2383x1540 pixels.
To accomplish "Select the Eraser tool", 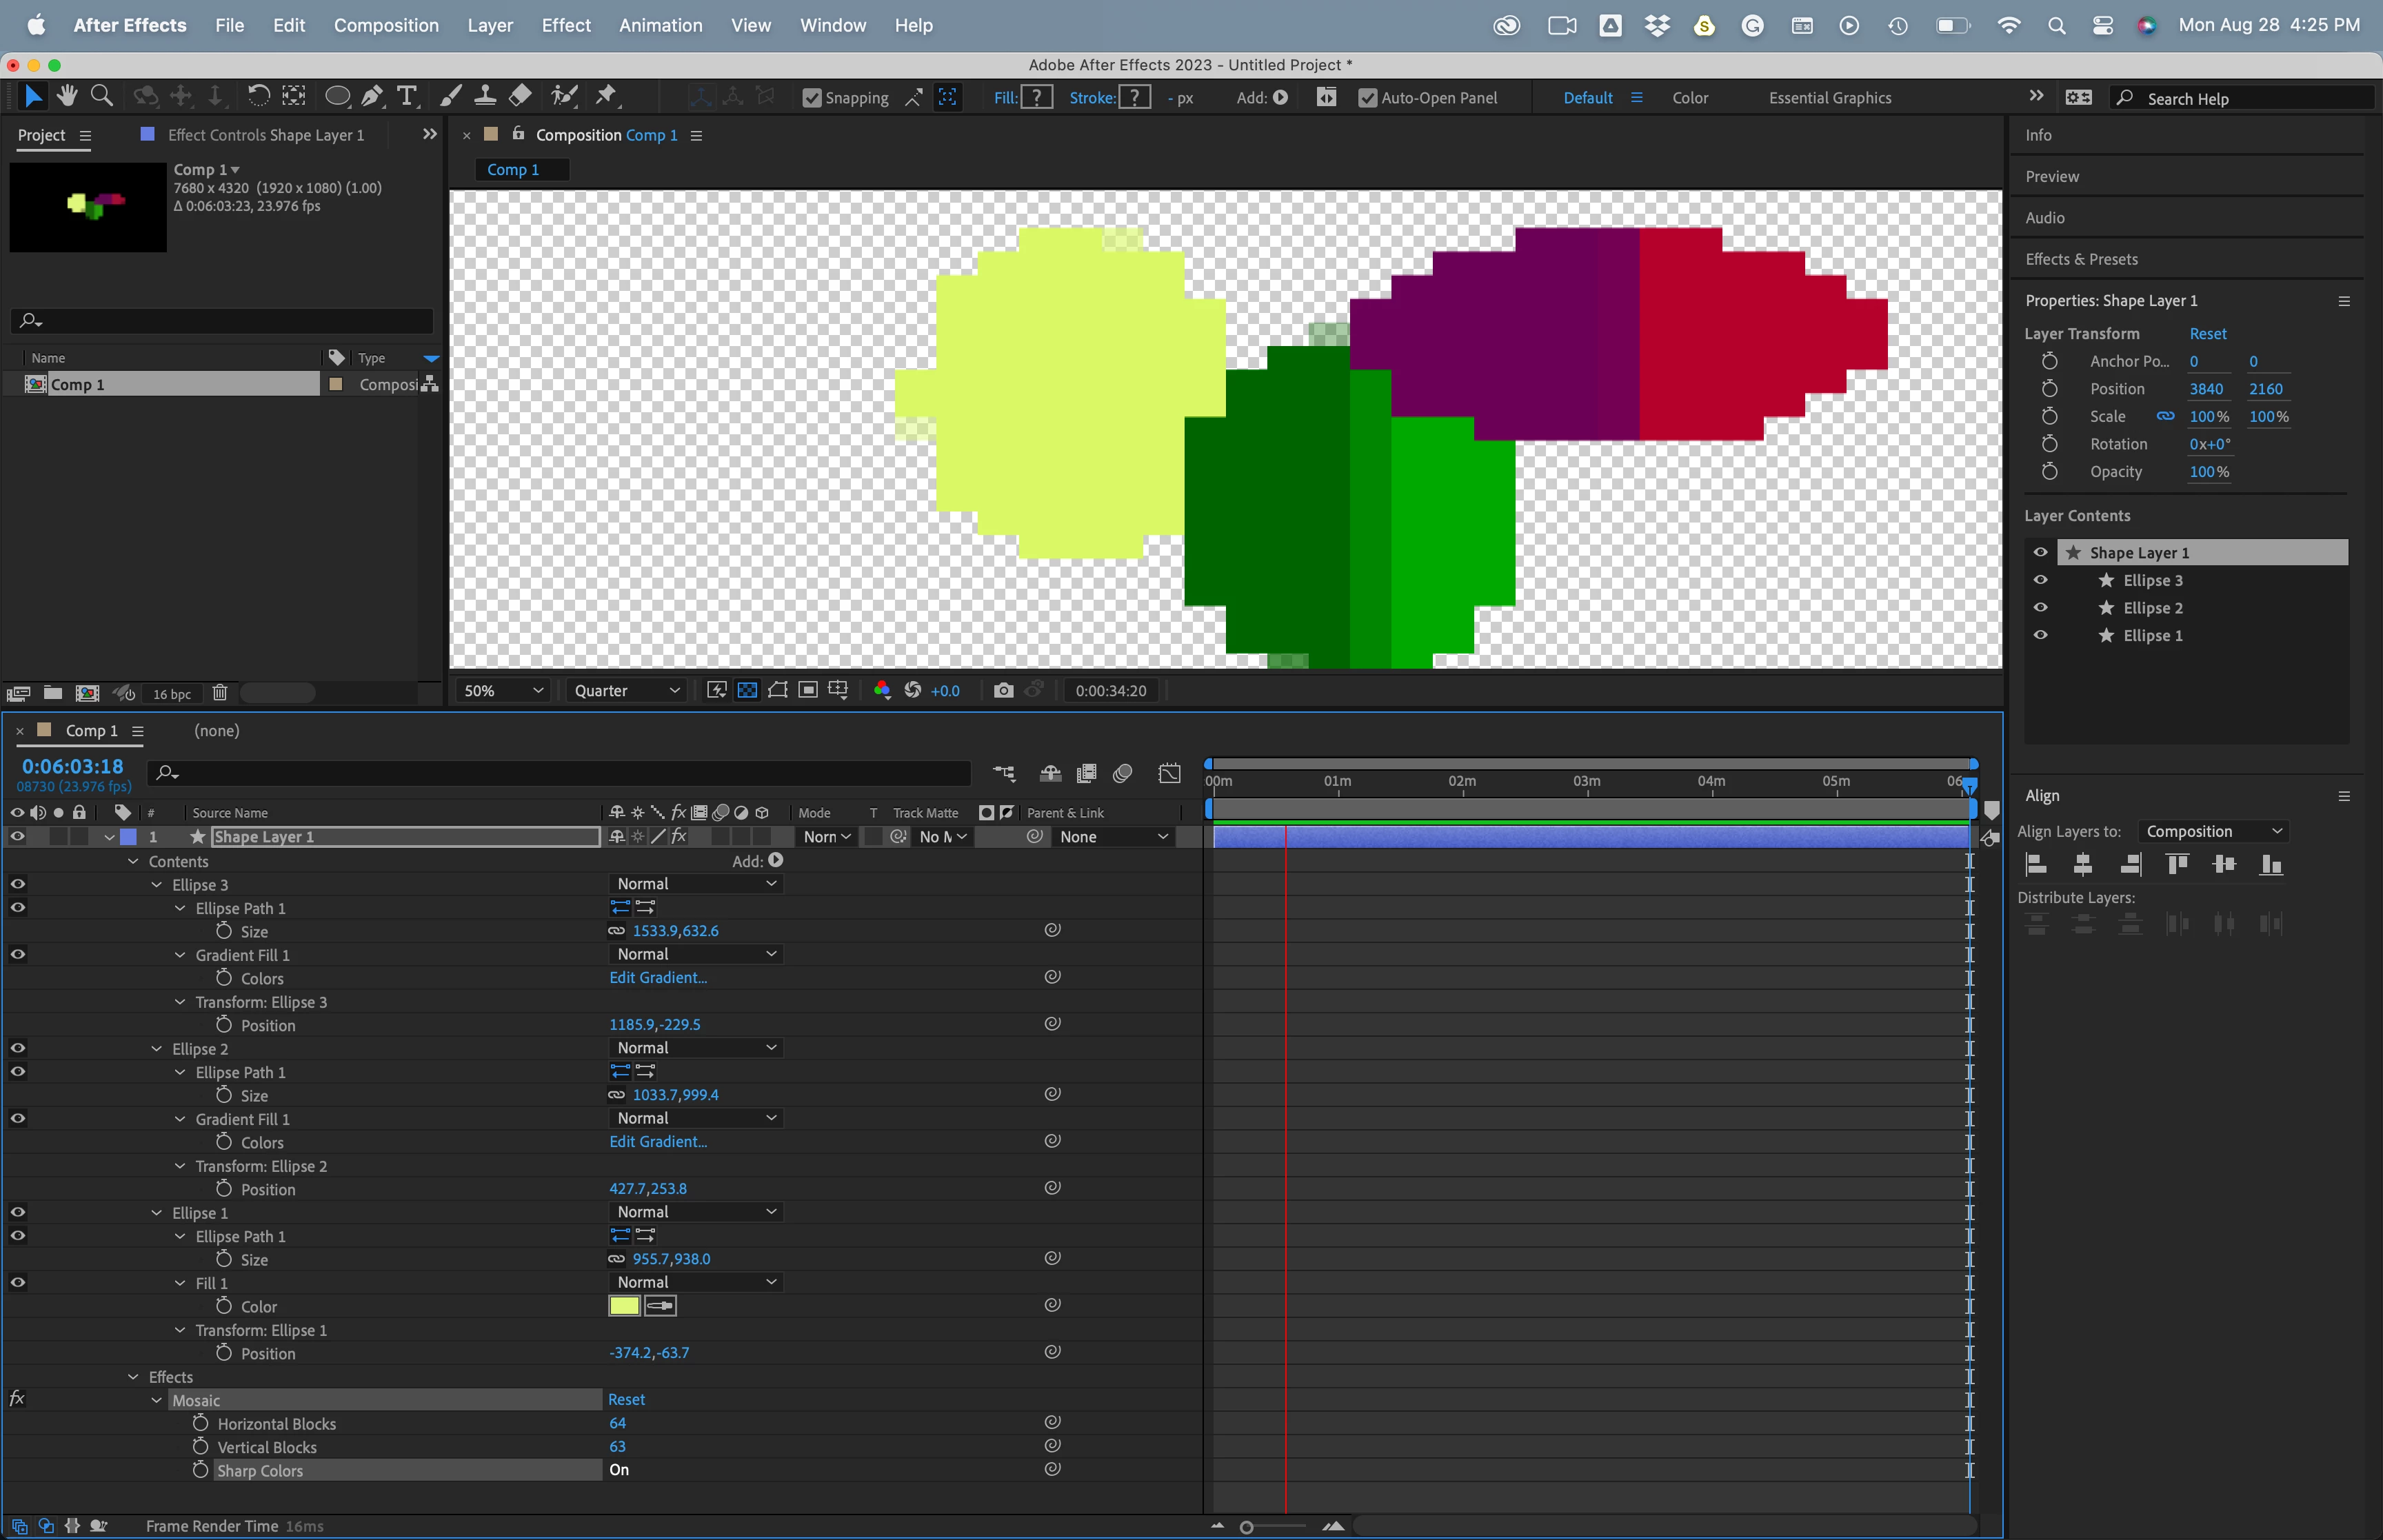I will [x=520, y=96].
